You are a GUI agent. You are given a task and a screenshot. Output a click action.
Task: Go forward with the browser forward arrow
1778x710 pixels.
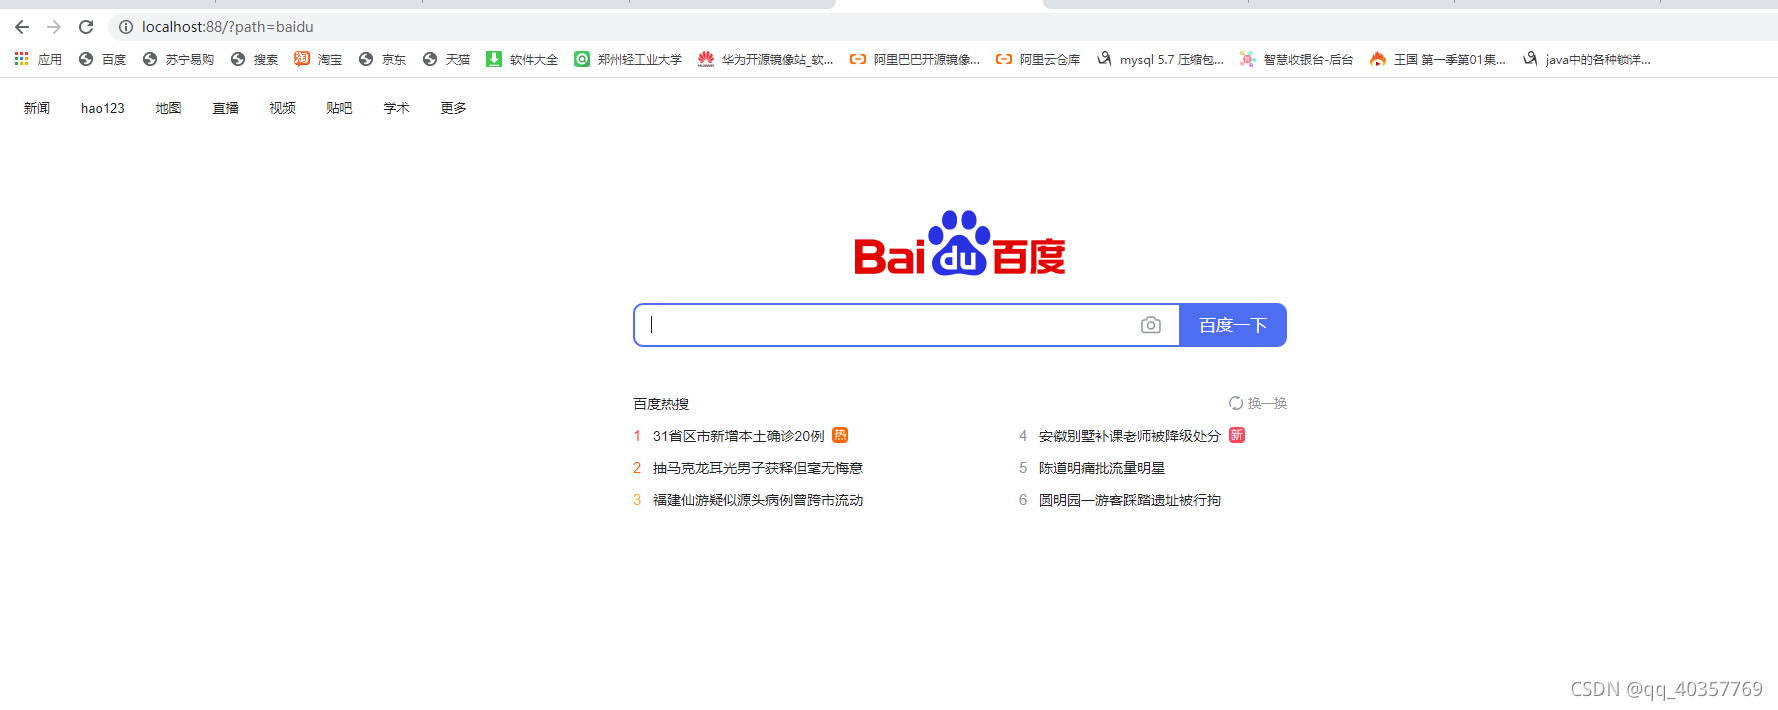coord(54,27)
